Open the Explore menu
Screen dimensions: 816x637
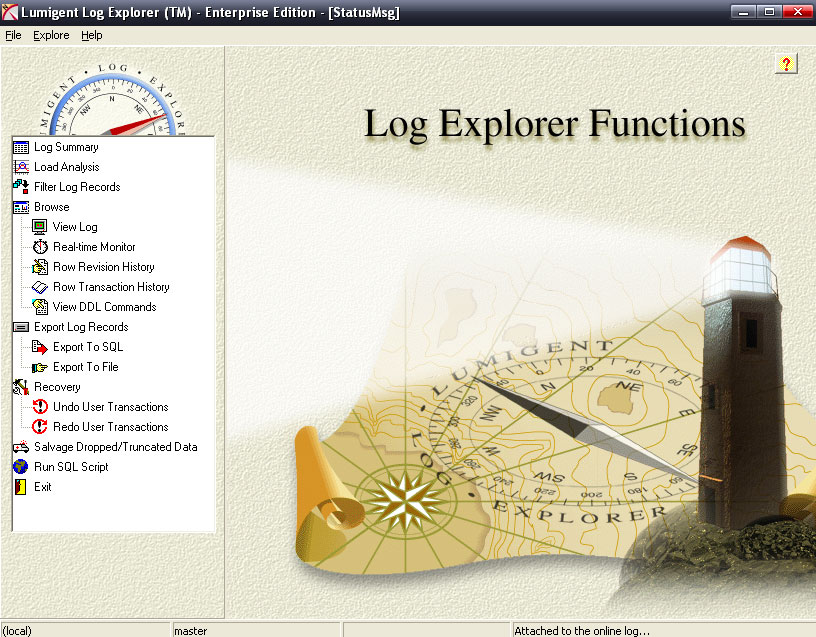pos(51,35)
